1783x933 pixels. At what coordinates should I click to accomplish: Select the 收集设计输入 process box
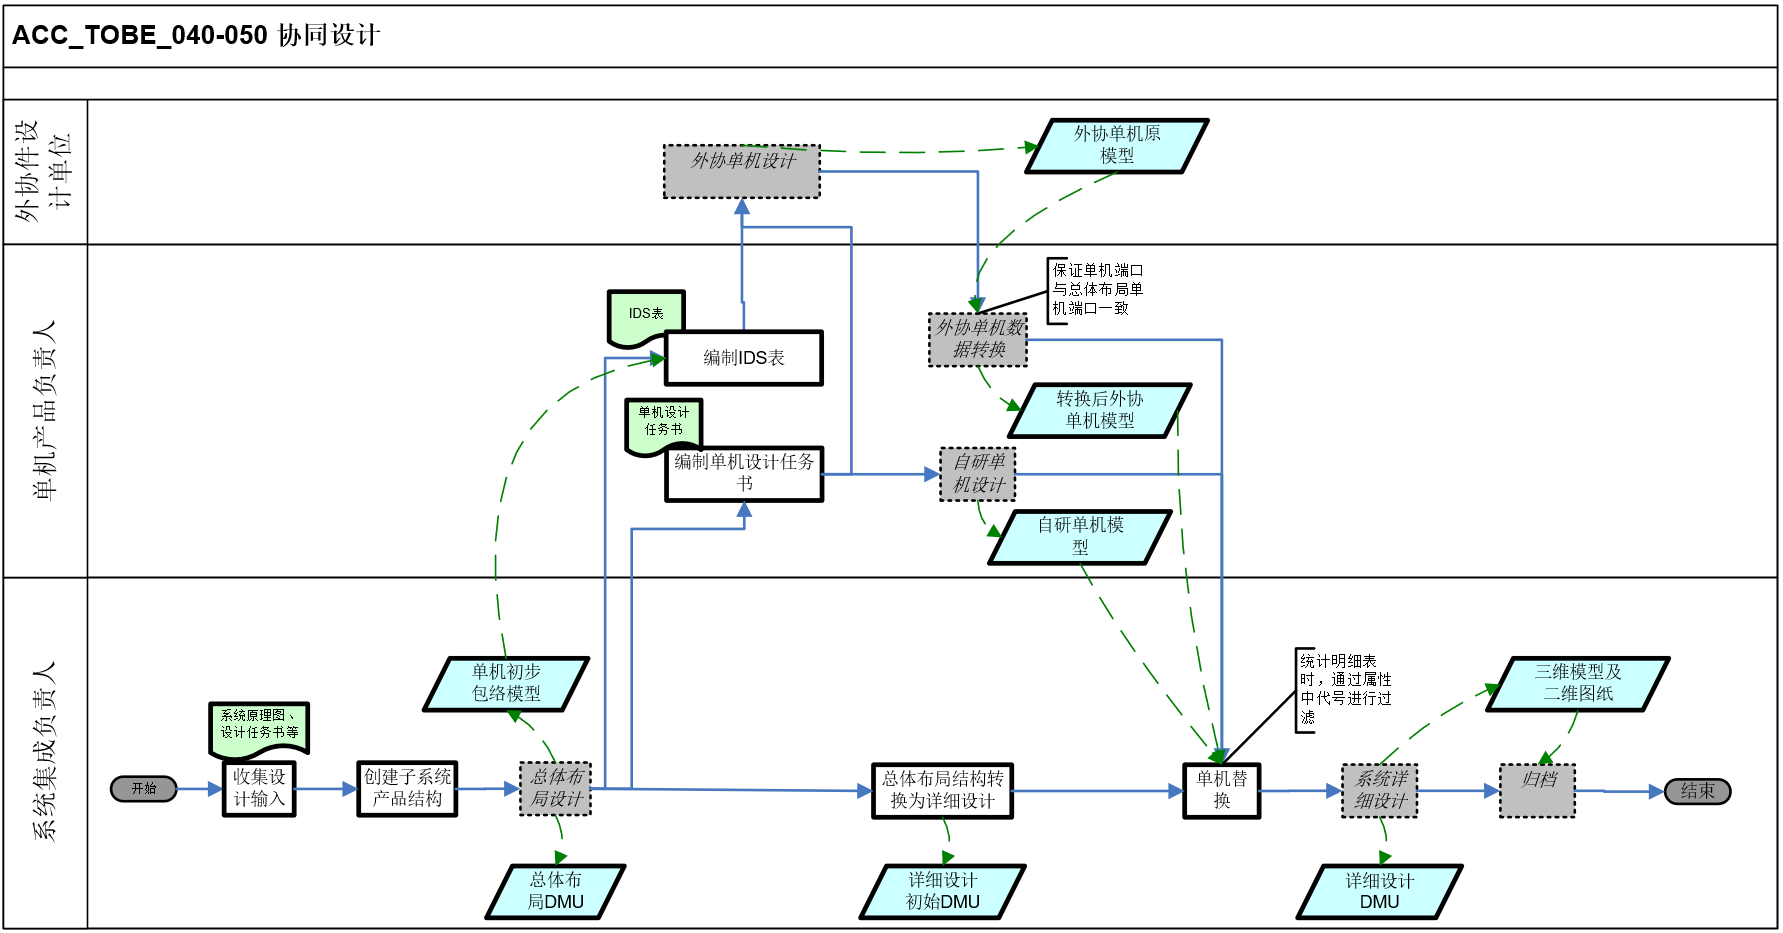click(259, 789)
